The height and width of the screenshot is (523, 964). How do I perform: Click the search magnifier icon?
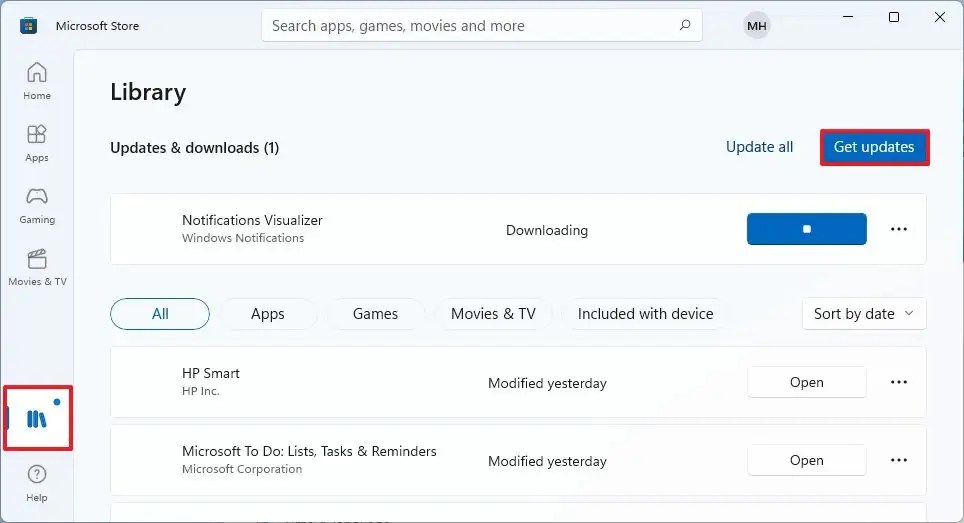coord(685,25)
